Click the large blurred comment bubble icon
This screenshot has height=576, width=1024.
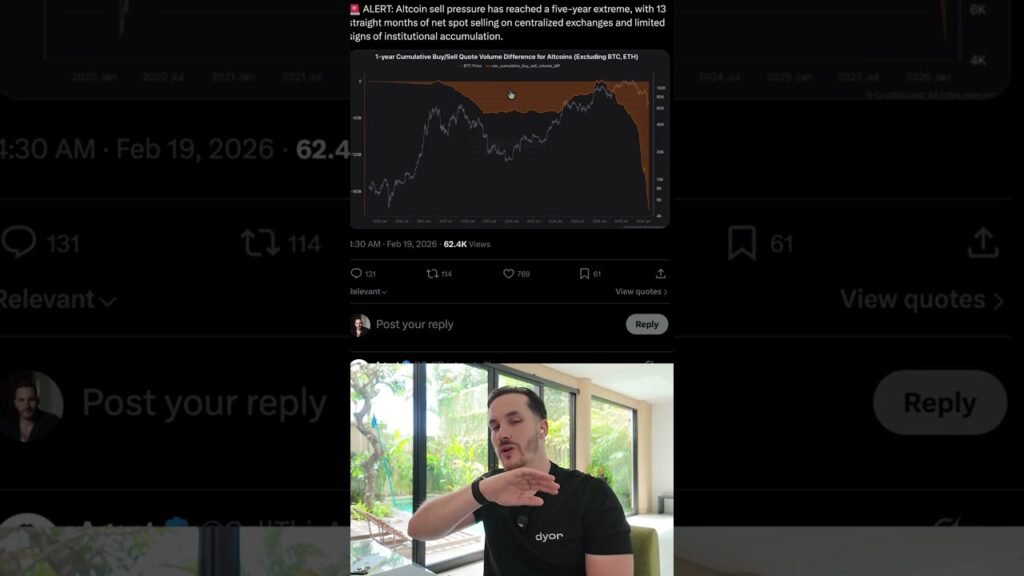[x=18, y=242]
